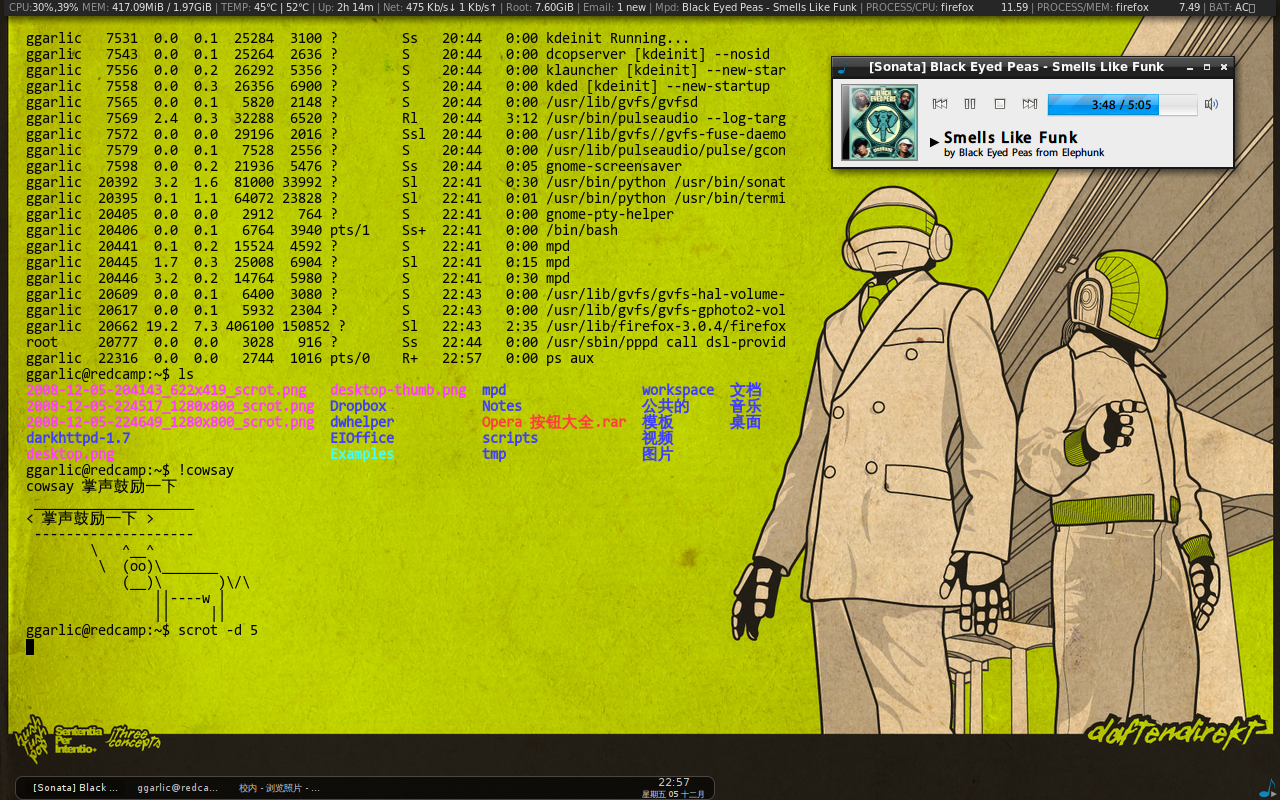Skip to next track in Sonata
The image size is (1280, 800).
(1029, 104)
